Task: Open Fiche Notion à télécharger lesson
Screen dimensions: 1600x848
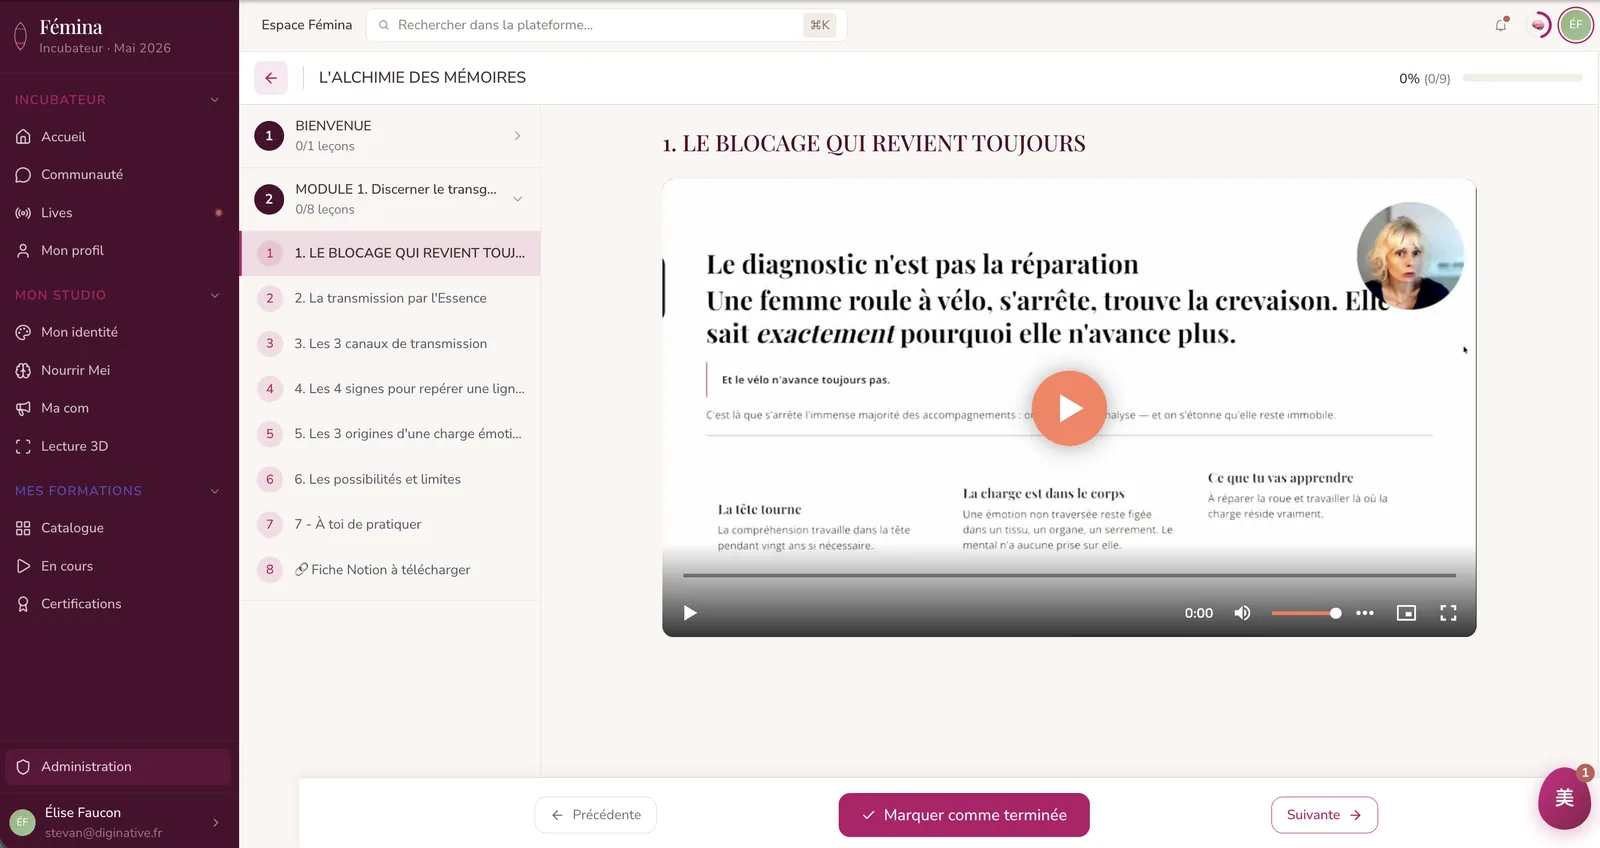Action: [x=390, y=570]
